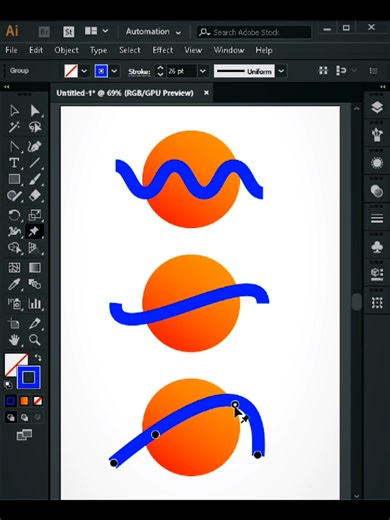Select the Rectangle tool
This screenshot has width=390, height=520.
point(14,179)
